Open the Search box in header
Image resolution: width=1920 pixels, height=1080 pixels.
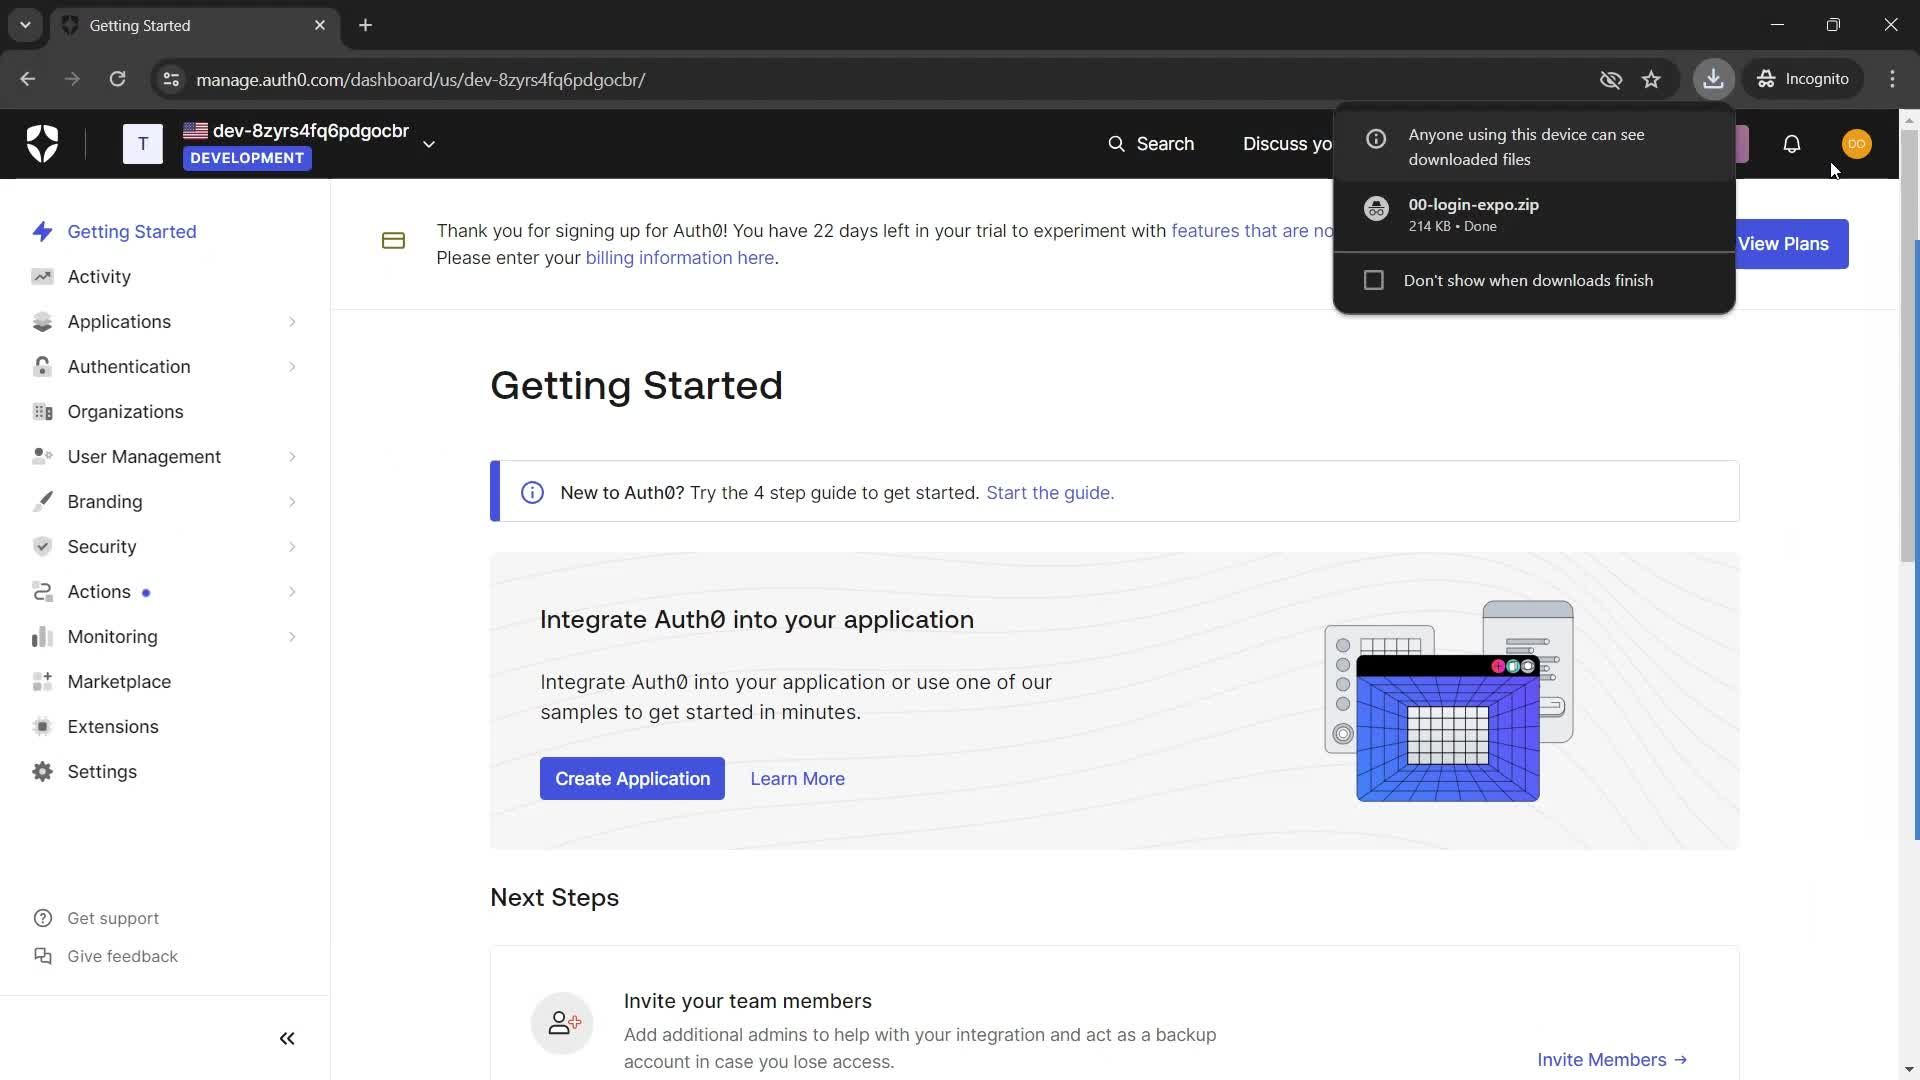[x=1151, y=144]
